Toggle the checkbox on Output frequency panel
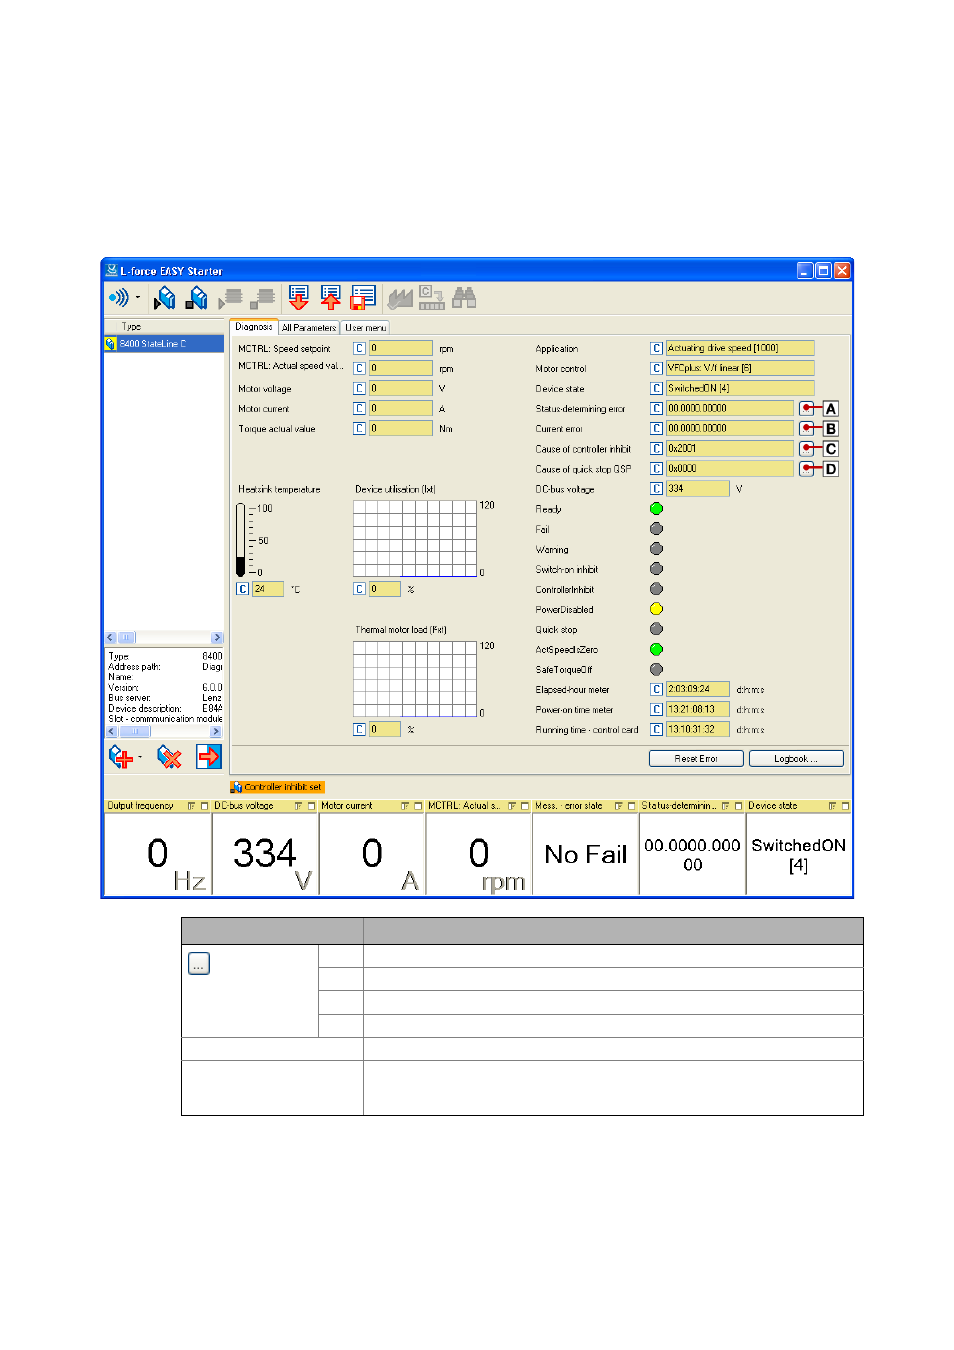 coord(204,806)
